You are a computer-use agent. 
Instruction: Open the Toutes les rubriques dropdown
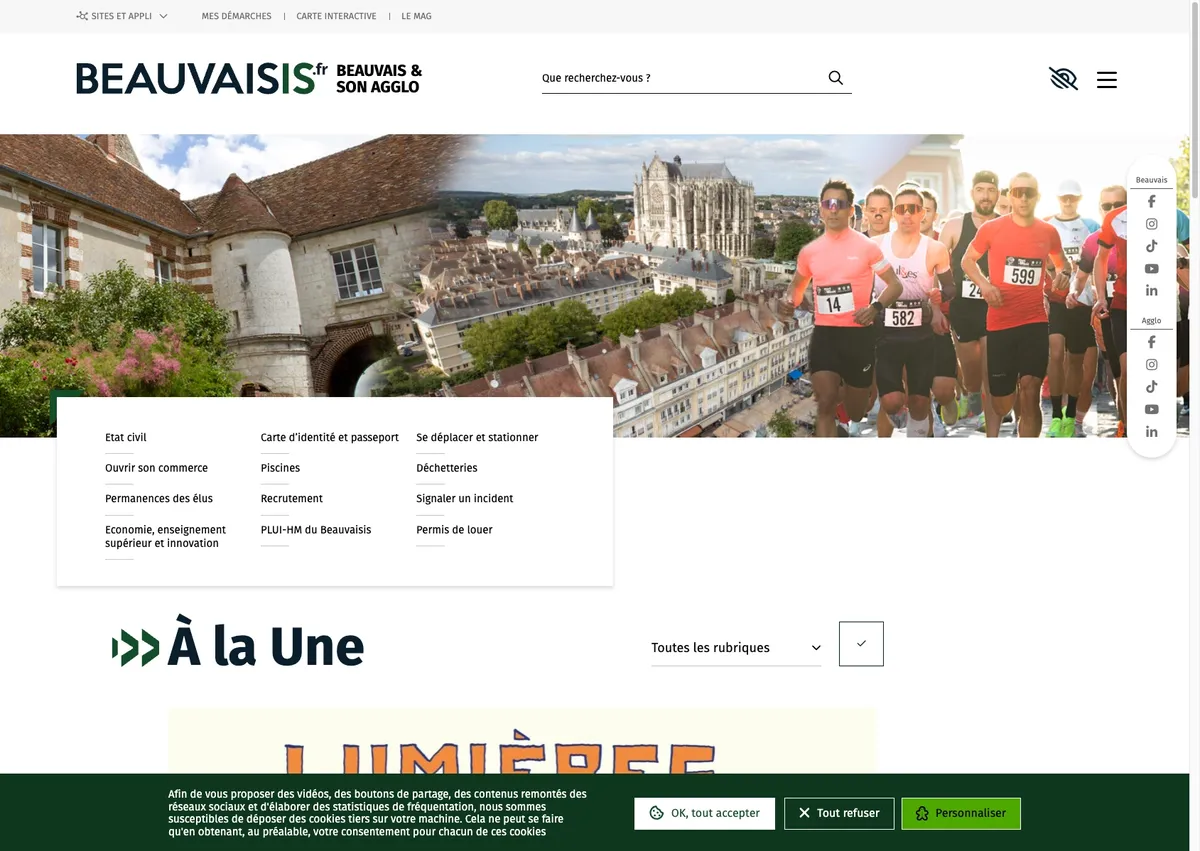(736, 648)
